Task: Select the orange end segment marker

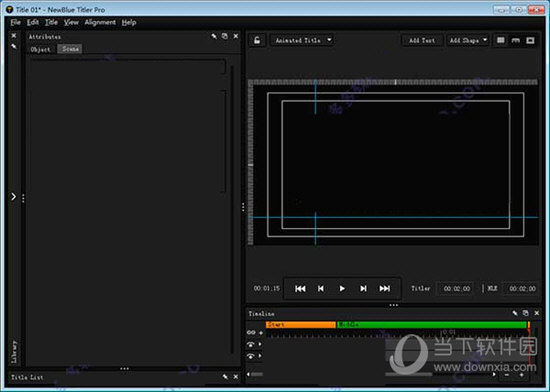Action: (x=529, y=325)
